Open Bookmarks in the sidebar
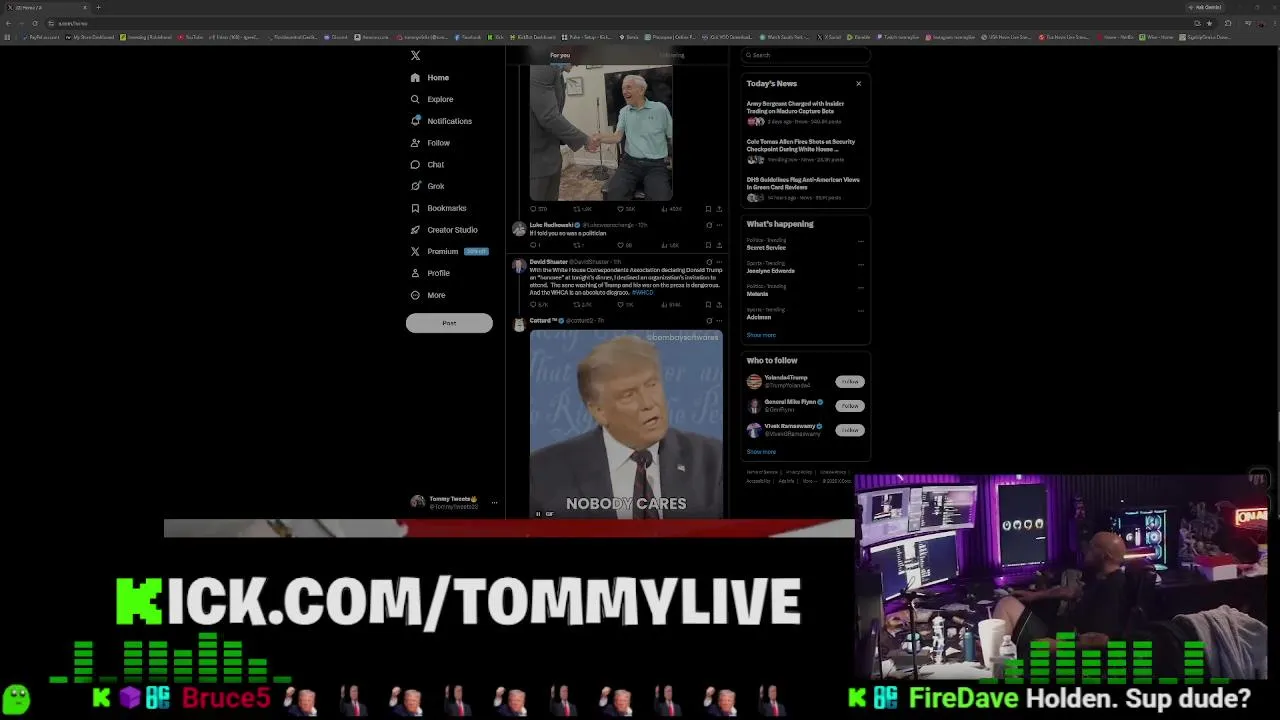Image resolution: width=1280 pixels, height=720 pixels. pyautogui.click(x=438, y=208)
